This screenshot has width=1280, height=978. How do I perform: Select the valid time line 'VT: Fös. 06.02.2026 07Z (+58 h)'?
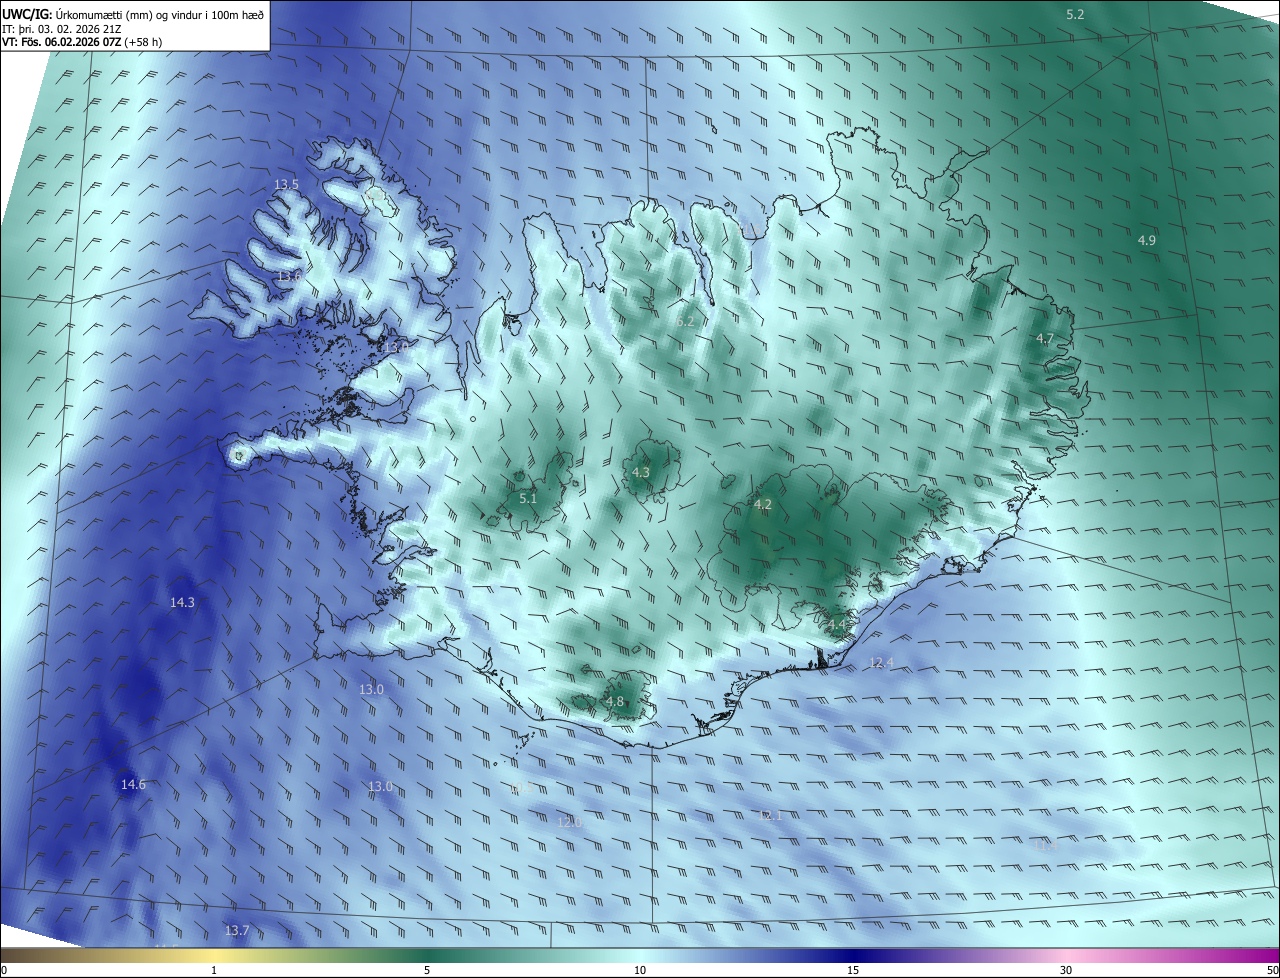tap(82, 42)
